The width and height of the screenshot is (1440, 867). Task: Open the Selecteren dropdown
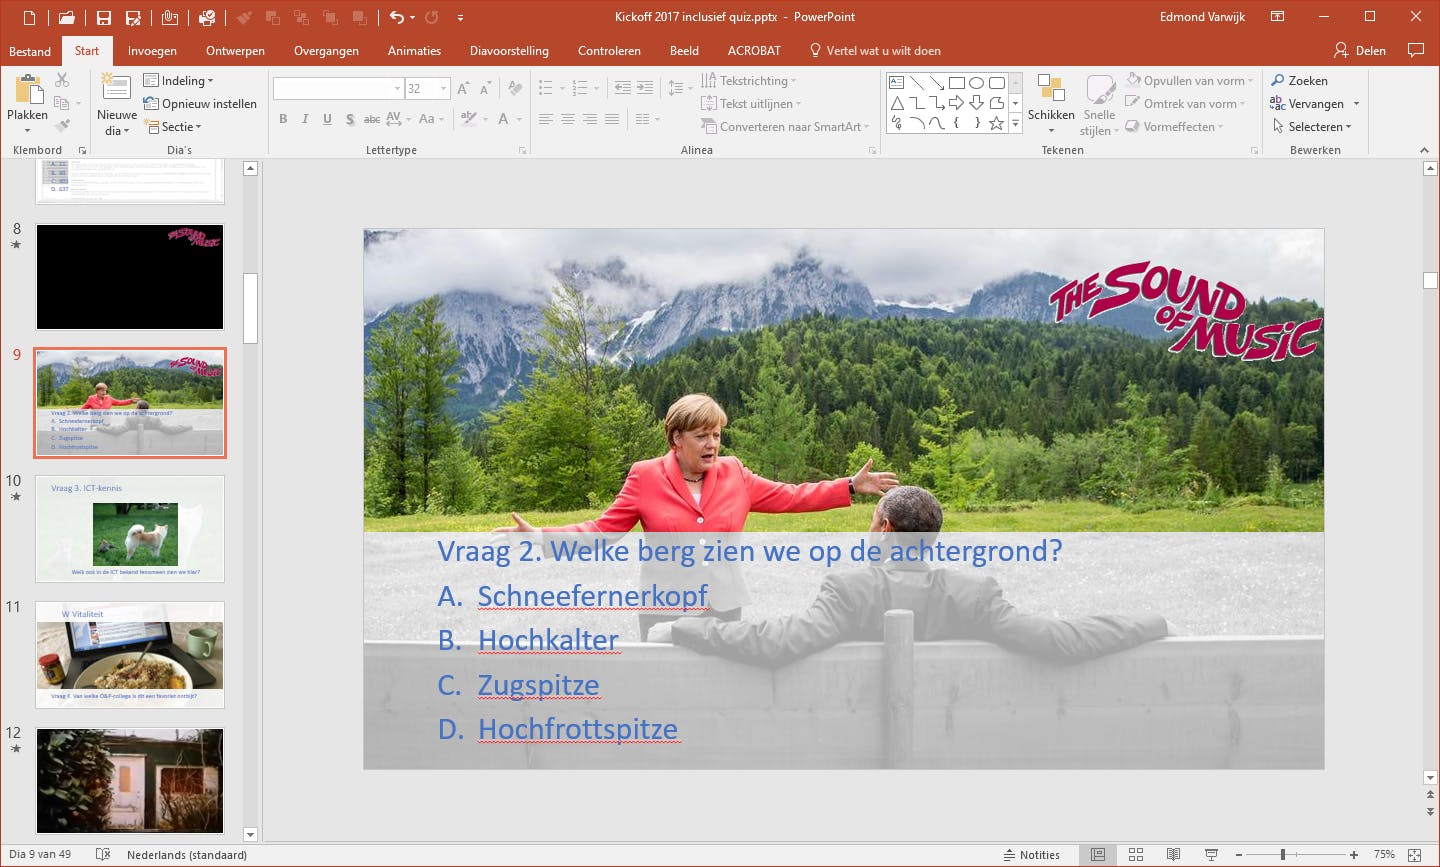[1312, 127]
